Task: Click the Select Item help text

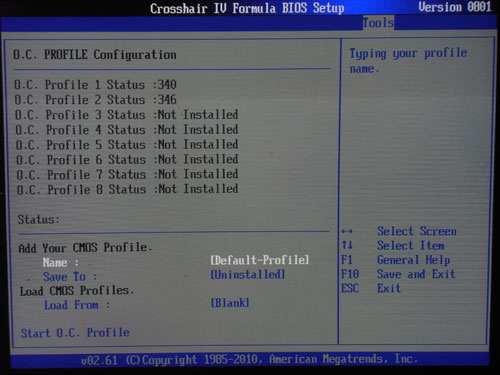Action: click(411, 246)
